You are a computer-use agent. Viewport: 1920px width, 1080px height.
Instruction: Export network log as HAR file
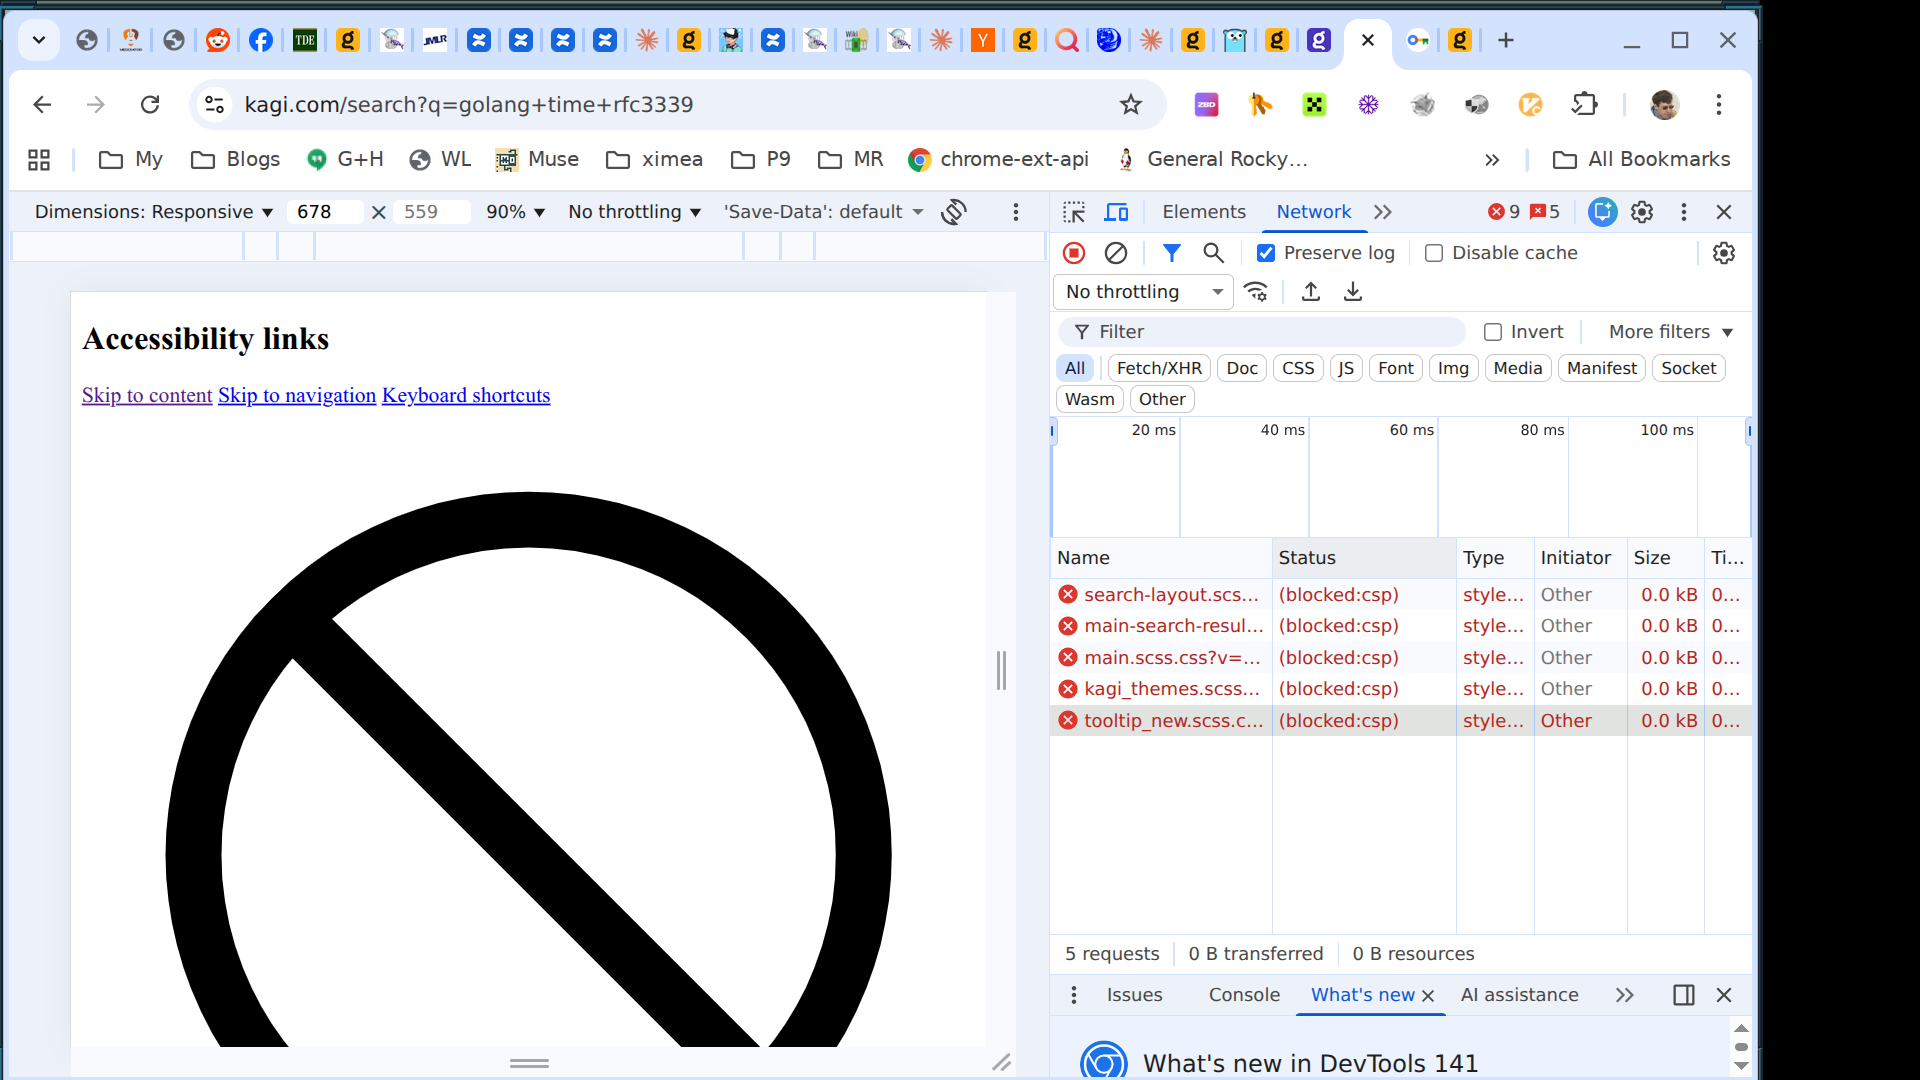click(x=1353, y=291)
